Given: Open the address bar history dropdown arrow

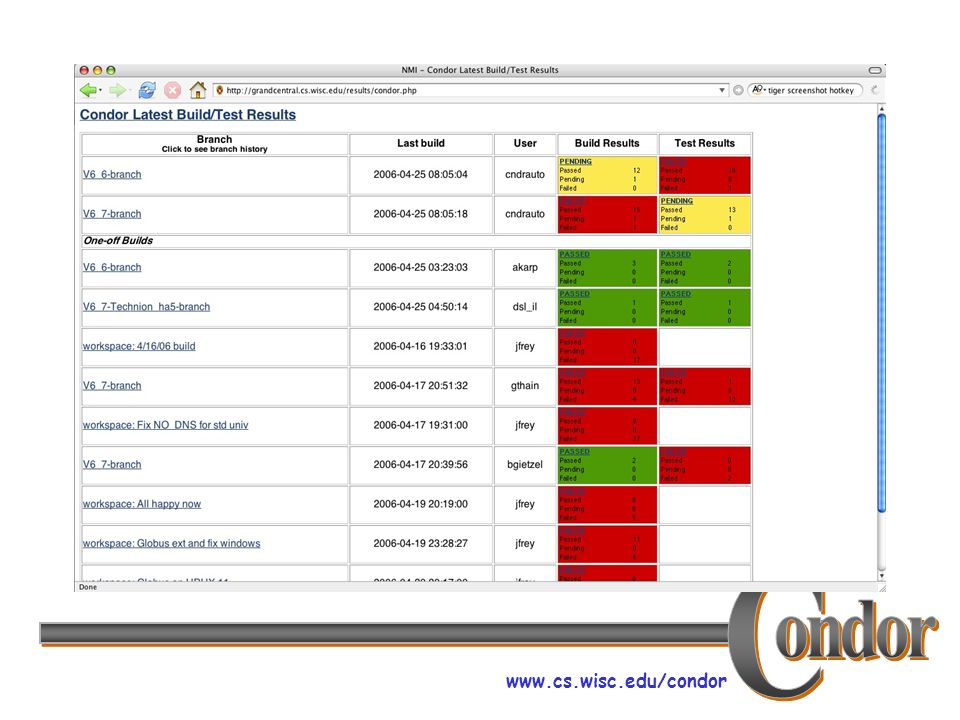Looking at the screenshot, I should (722, 91).
